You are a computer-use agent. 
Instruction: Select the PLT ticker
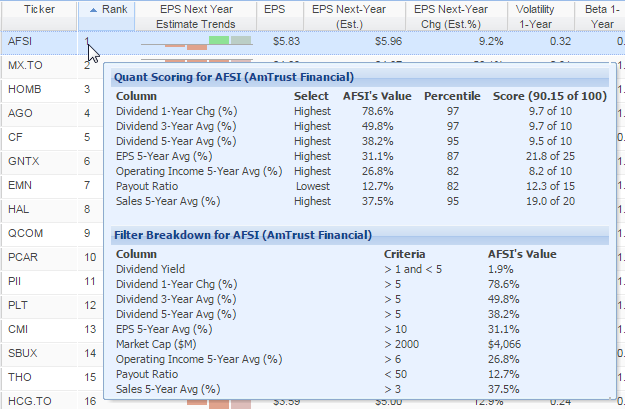point(18,305)
